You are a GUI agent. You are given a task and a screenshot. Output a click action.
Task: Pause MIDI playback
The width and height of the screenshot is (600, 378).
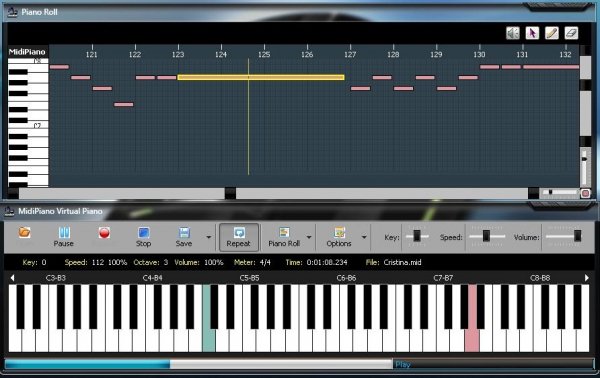pos(64,237)
